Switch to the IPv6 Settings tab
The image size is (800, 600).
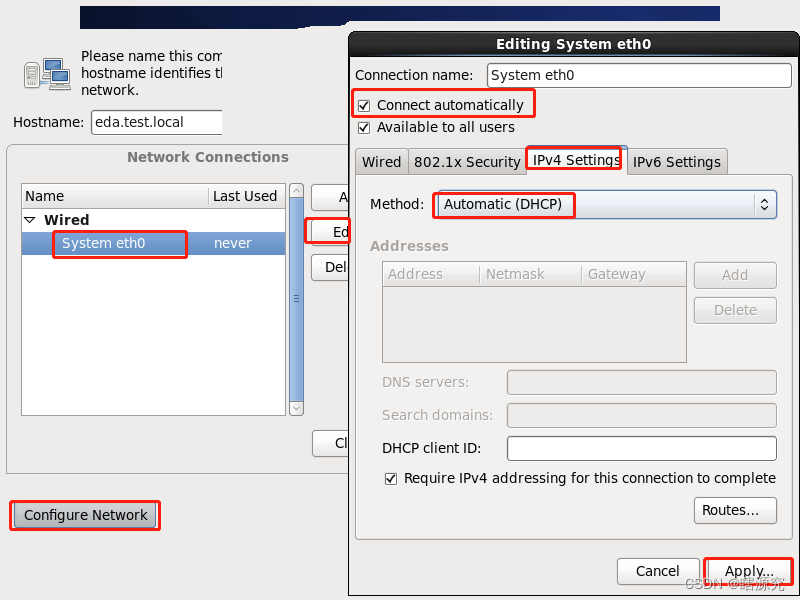point(677,161)
